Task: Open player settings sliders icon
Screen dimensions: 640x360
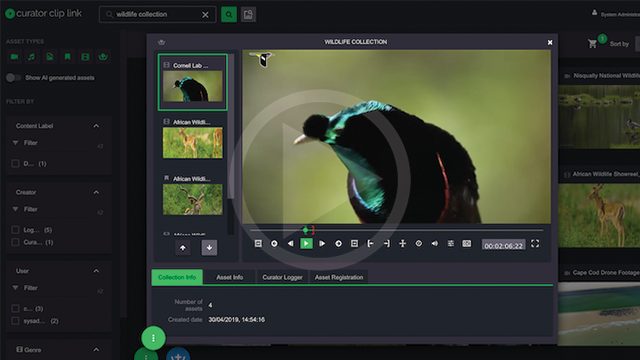Action: click(451, 244)
